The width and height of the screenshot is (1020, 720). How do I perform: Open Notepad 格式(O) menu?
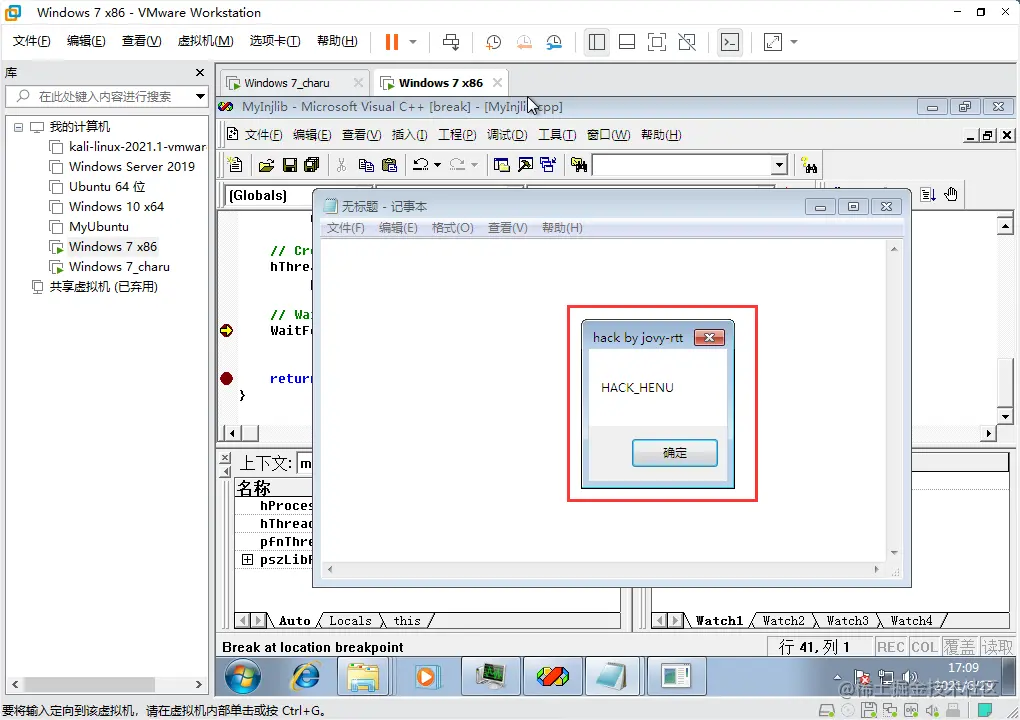click(453, 228)
